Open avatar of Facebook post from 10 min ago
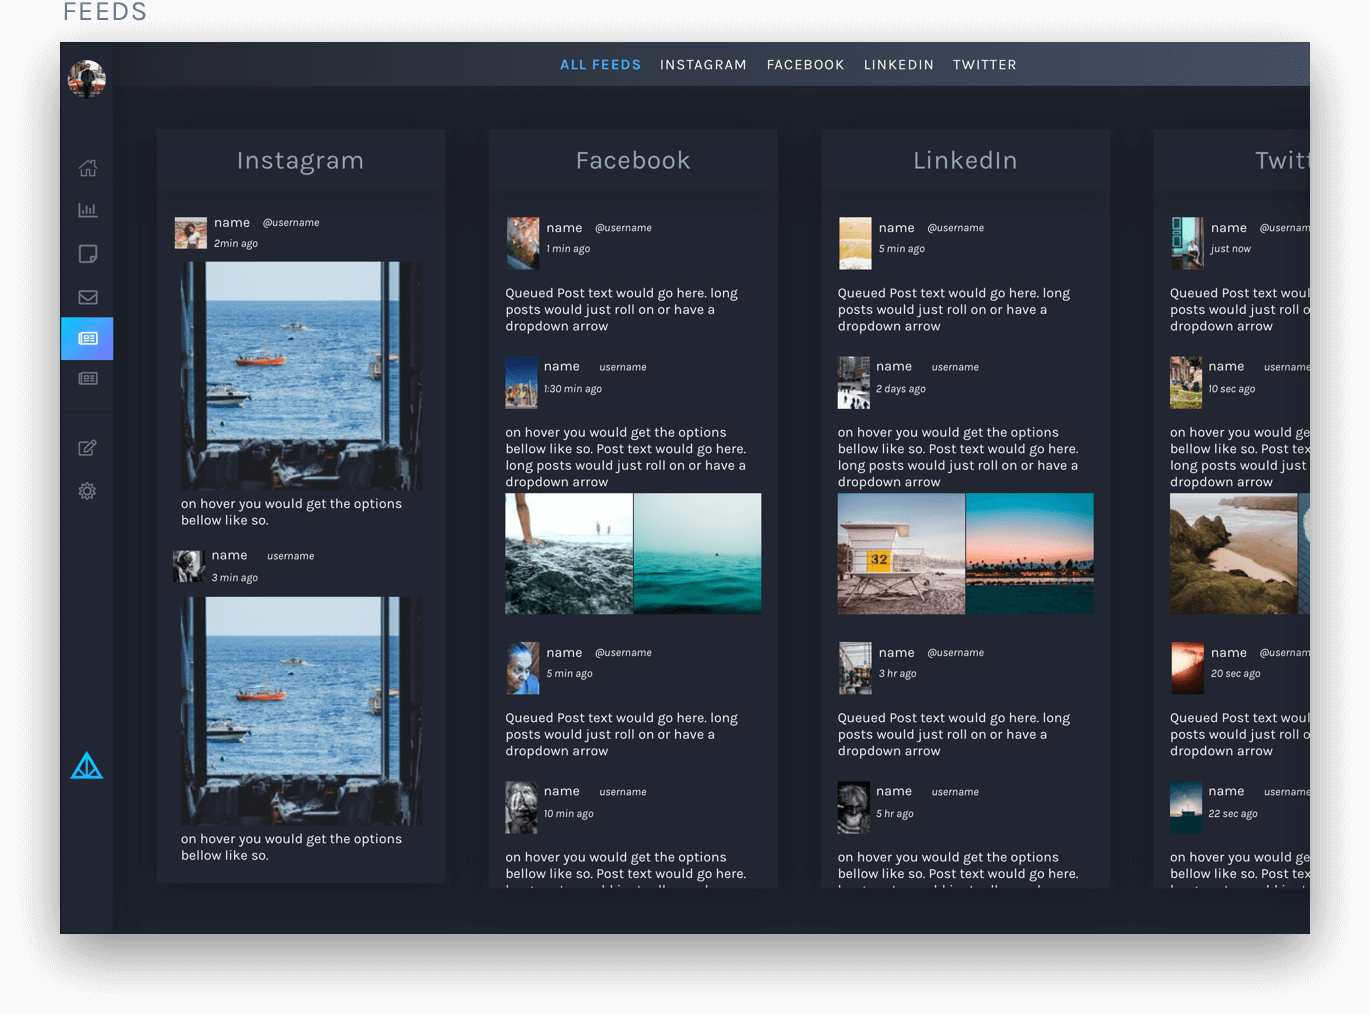Image resolution: width=1370 pixels, height=1014 pixels. click(x=521, y=807)
